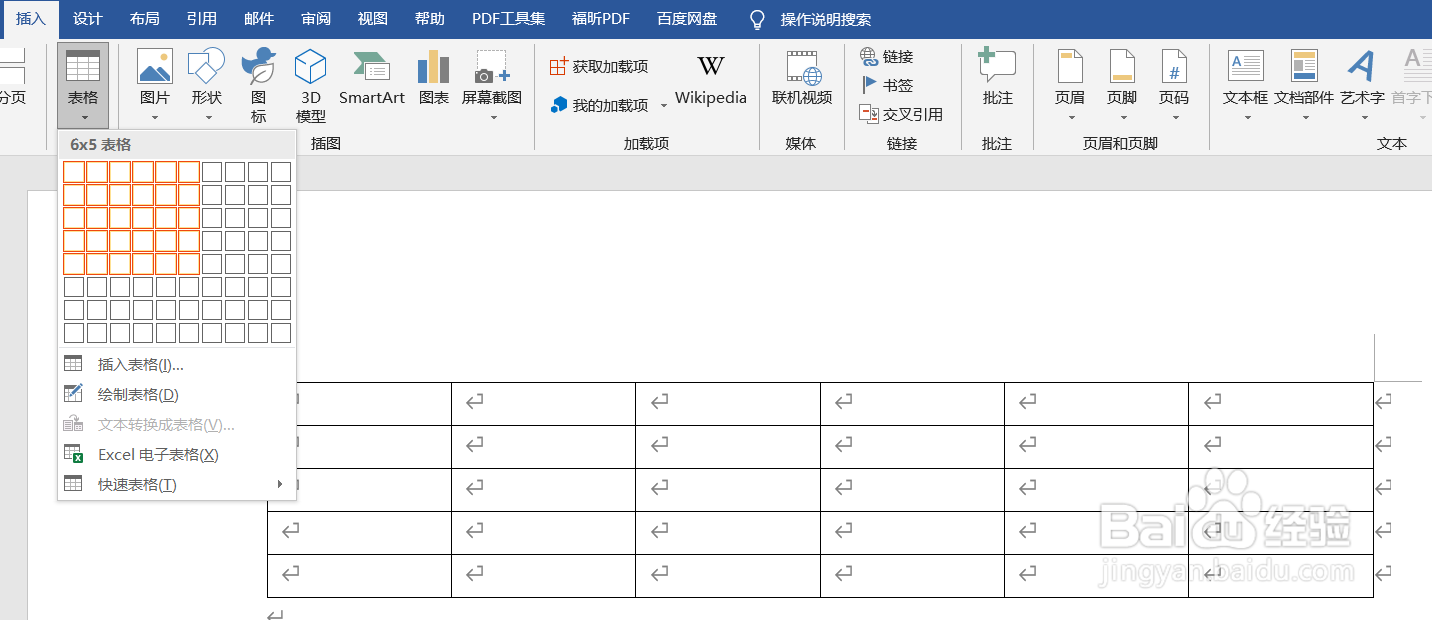1432x620 pixels.
Task: Insert an online video via 联机视频
Action: pos(801,80)
